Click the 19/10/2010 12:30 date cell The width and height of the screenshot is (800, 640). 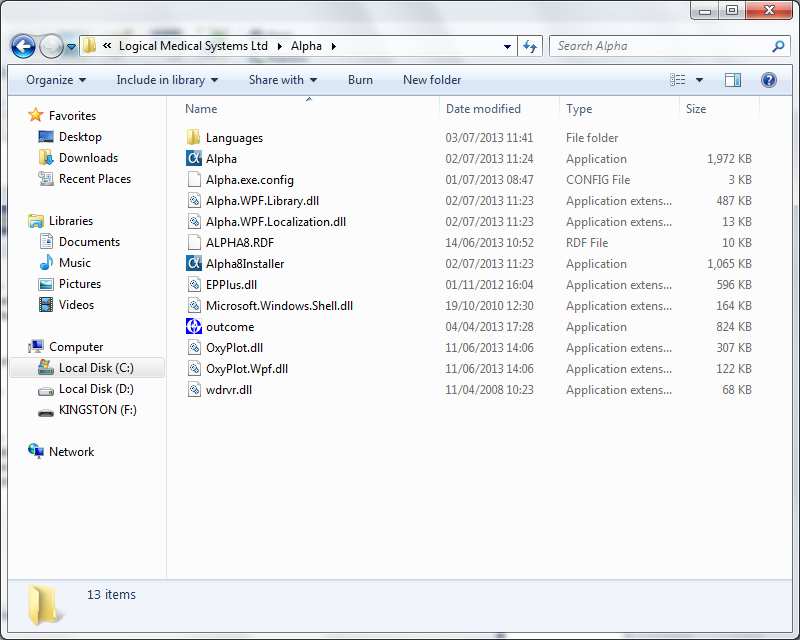489,306
